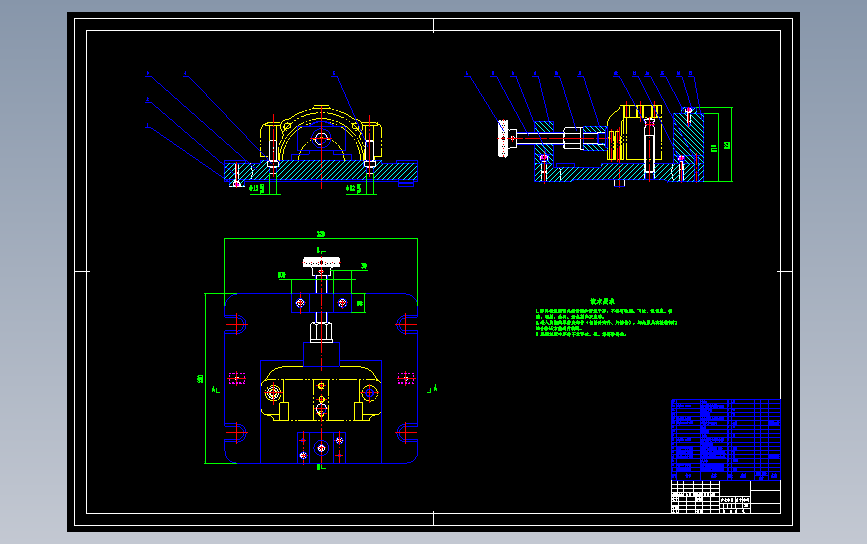867x544 pixels.
Task: Select the yellow arched workpiece in the front view
Action: (x=321, y=133)
